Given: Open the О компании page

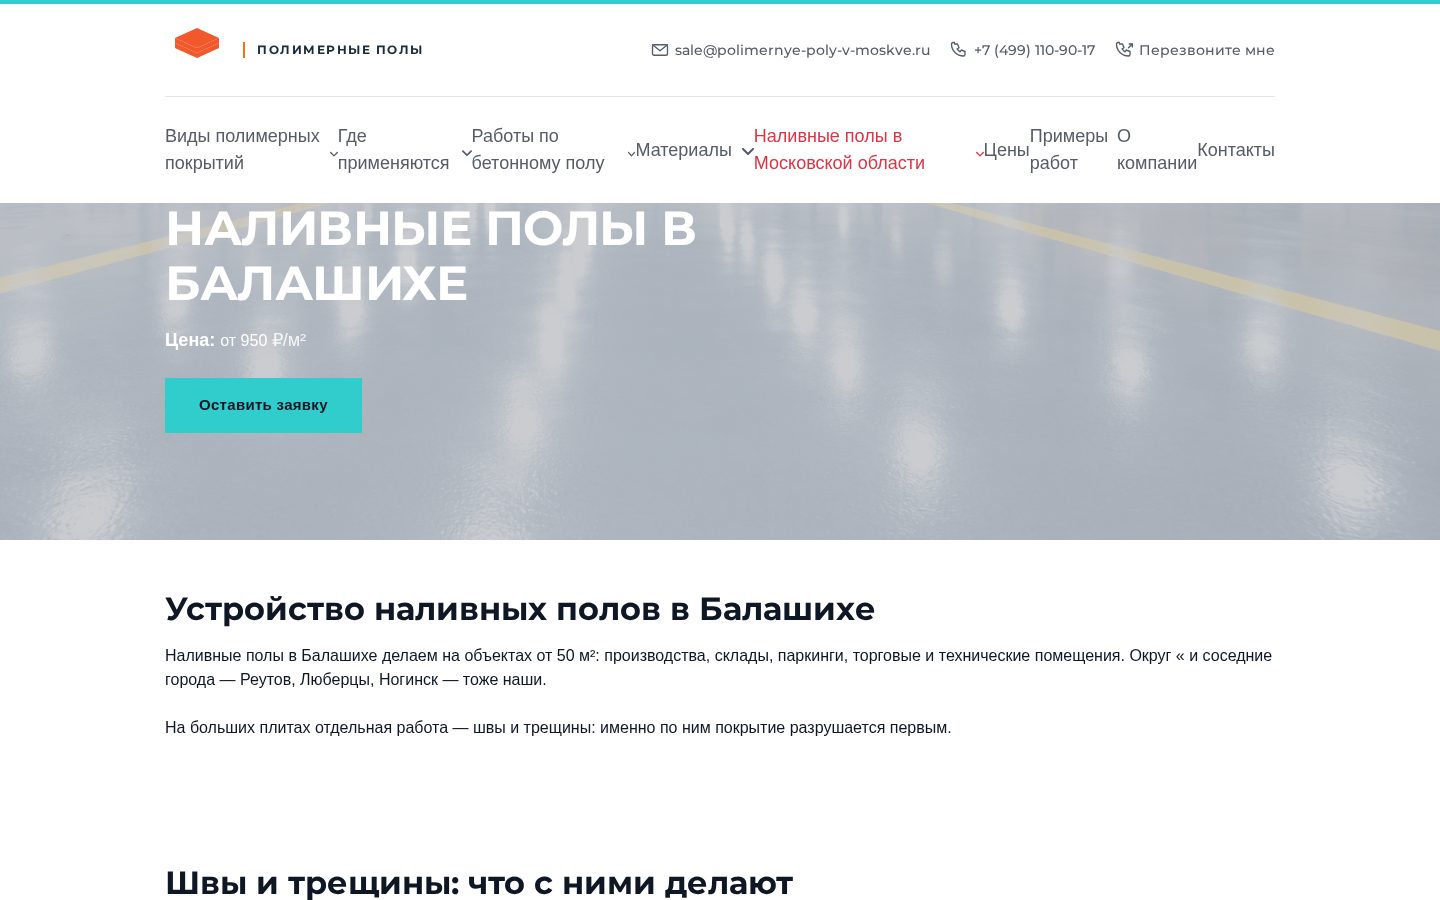Looking at the screenshot, I should click(1157, 150).
